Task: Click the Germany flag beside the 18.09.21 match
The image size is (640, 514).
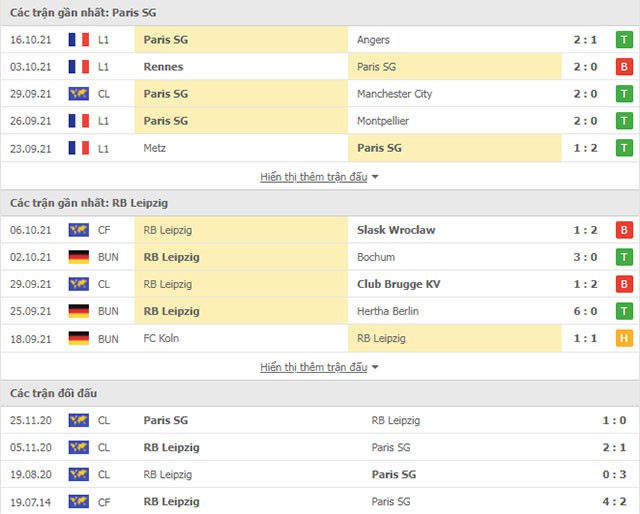Action: click(79, 338)
